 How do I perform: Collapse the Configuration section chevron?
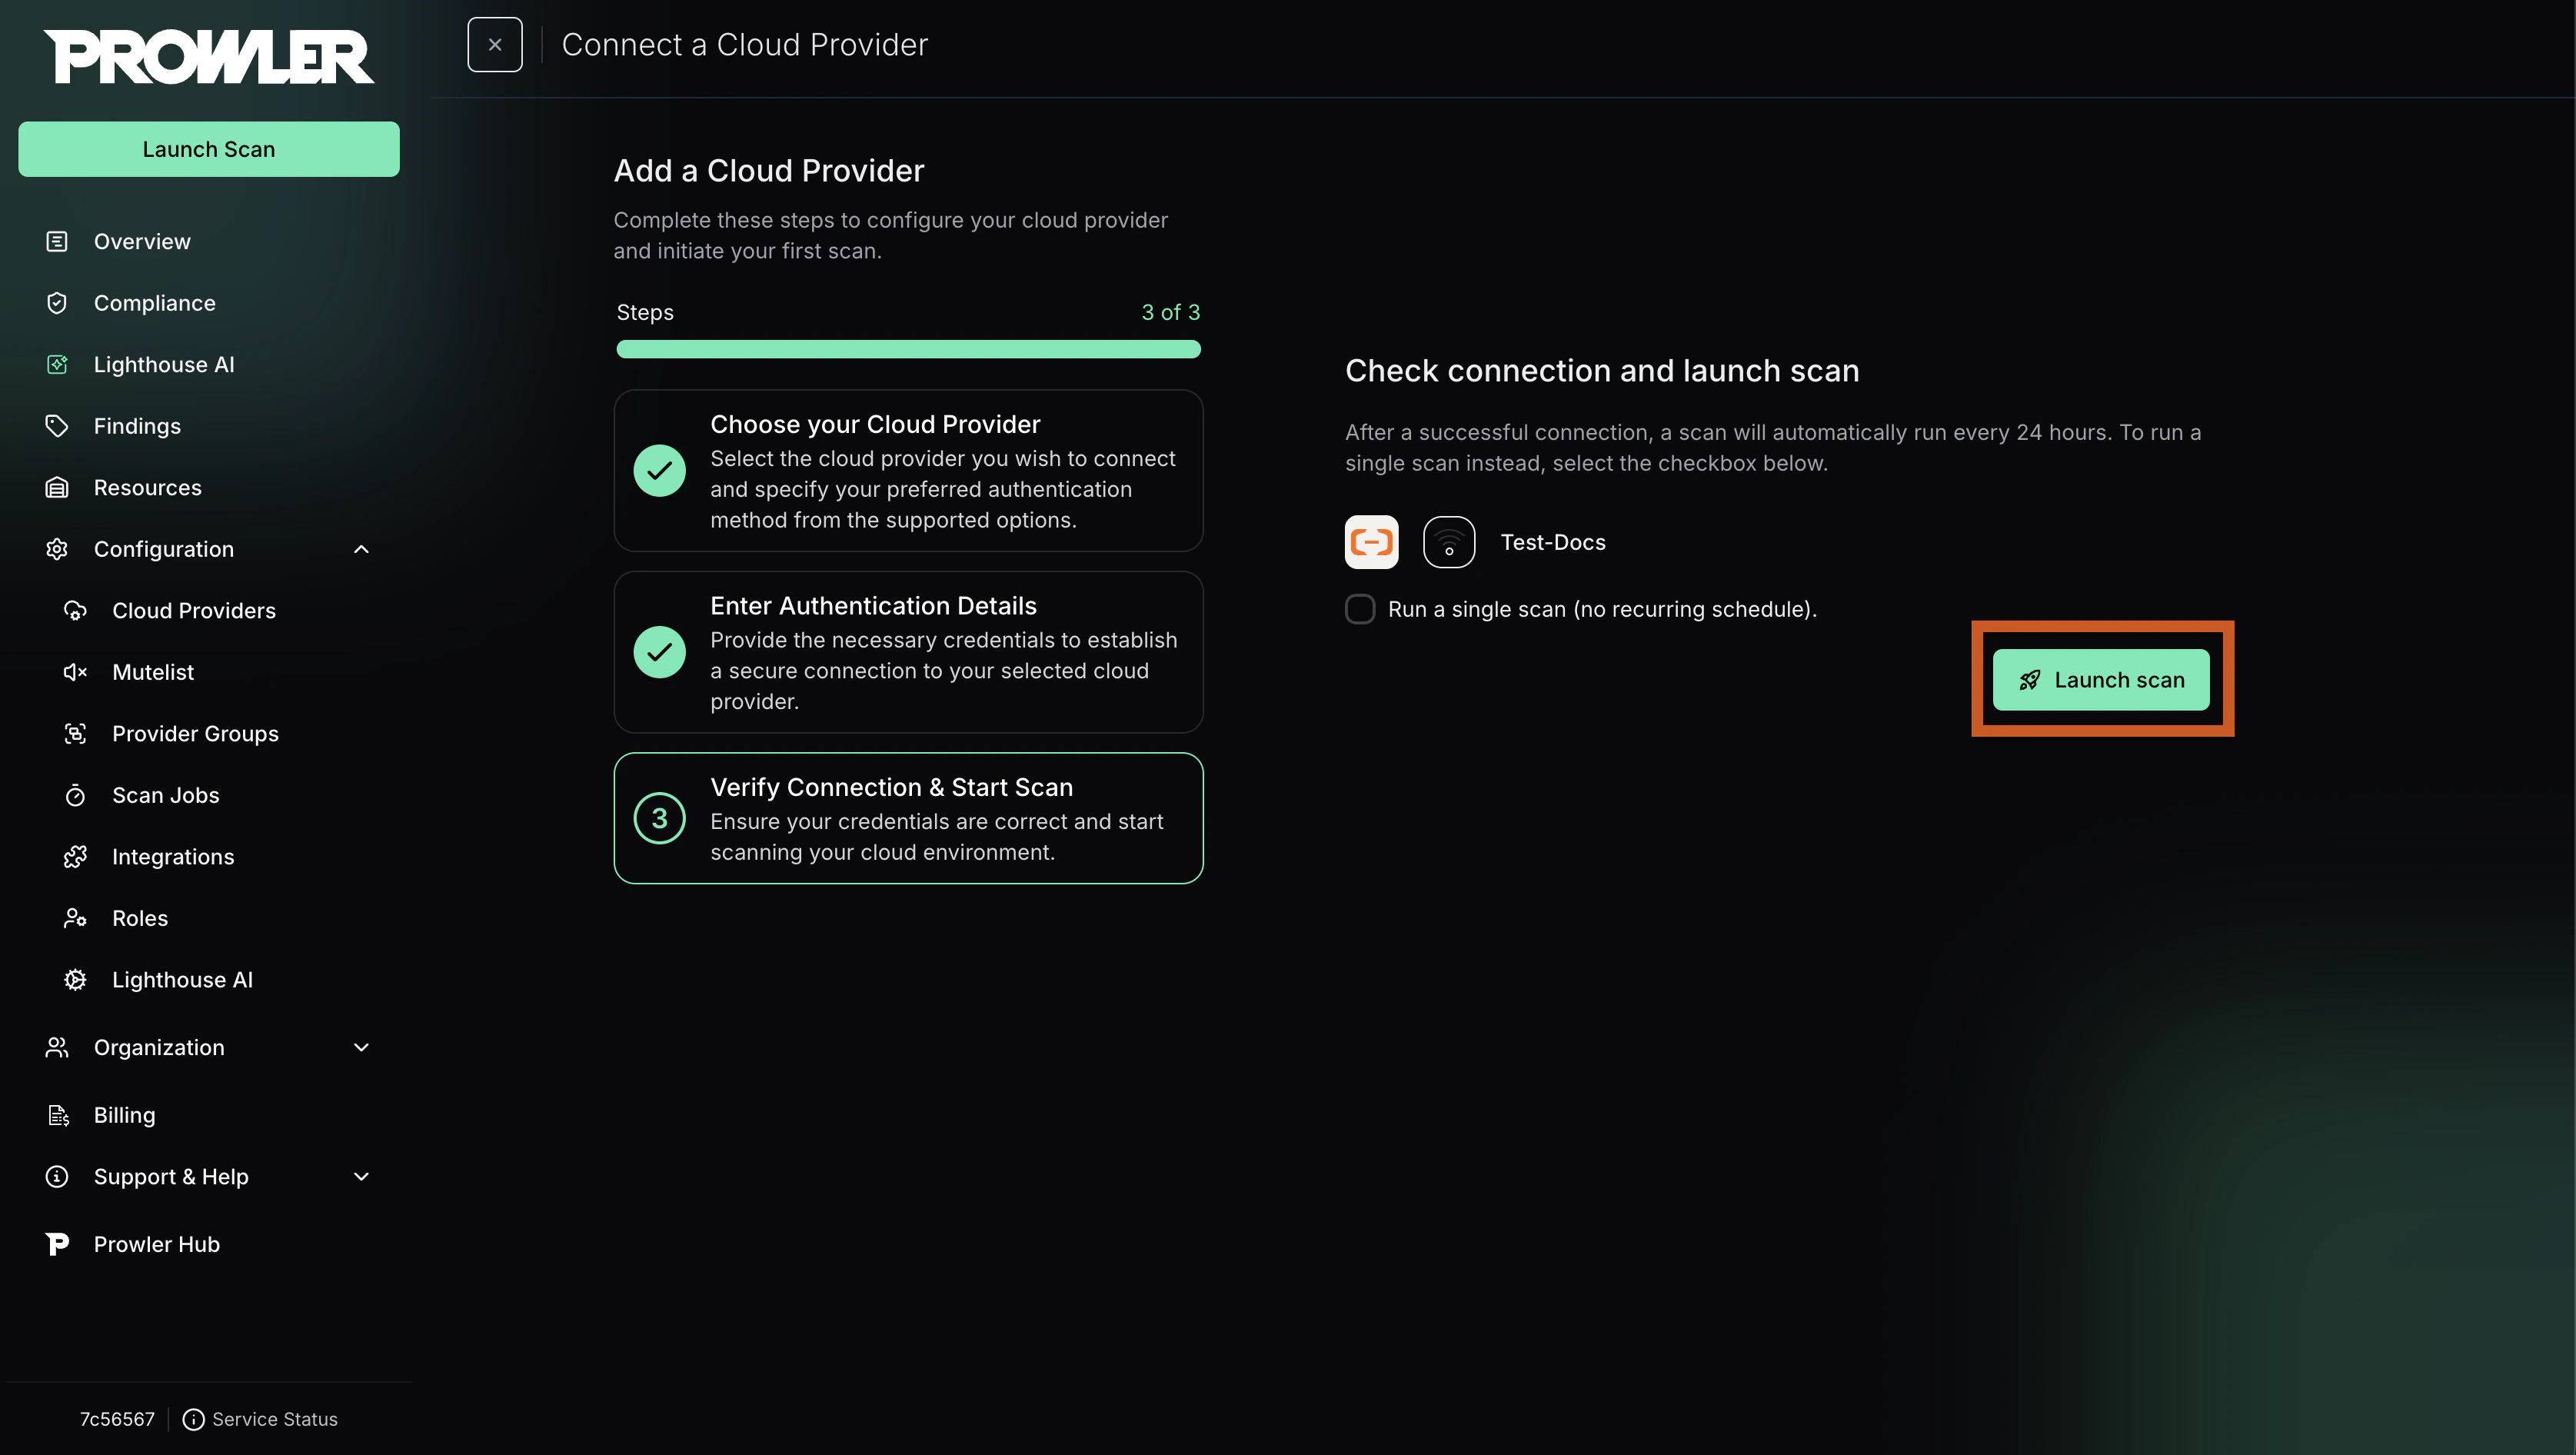pyautogui.click(x=362, y=549)
